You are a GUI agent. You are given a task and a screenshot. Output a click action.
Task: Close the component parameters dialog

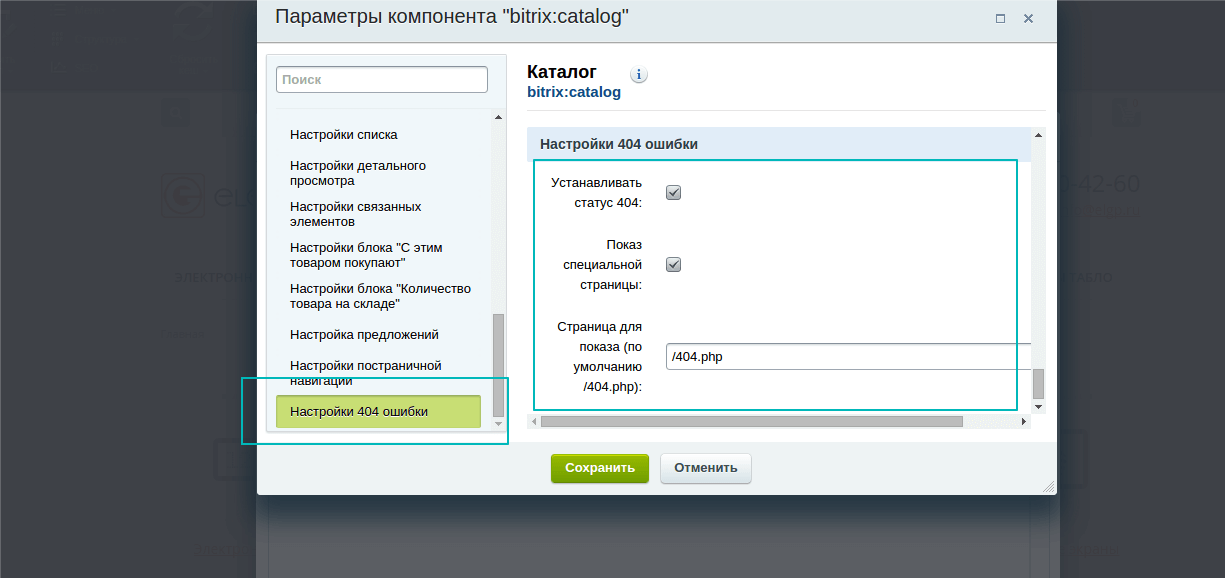click(1028, 19)
